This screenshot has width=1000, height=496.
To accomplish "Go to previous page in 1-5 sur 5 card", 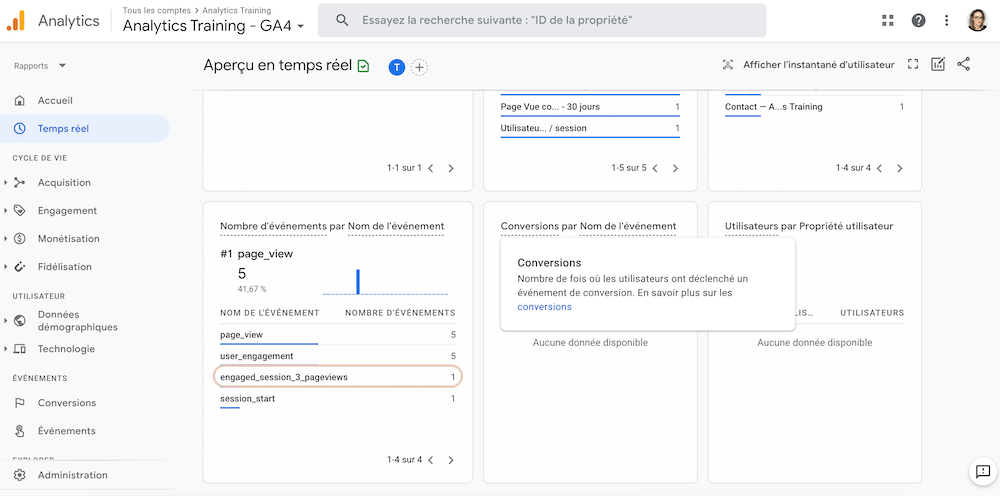I will (655, 168).
